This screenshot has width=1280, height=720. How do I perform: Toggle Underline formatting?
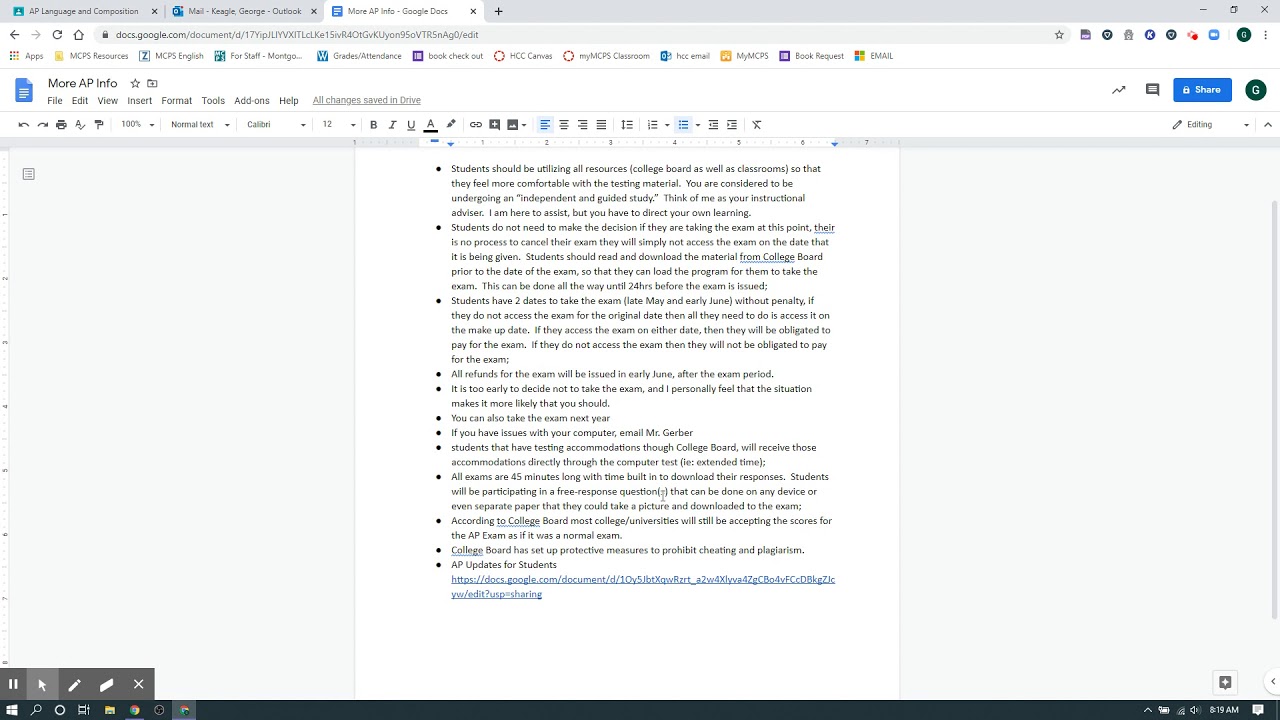tap(411, 124)
